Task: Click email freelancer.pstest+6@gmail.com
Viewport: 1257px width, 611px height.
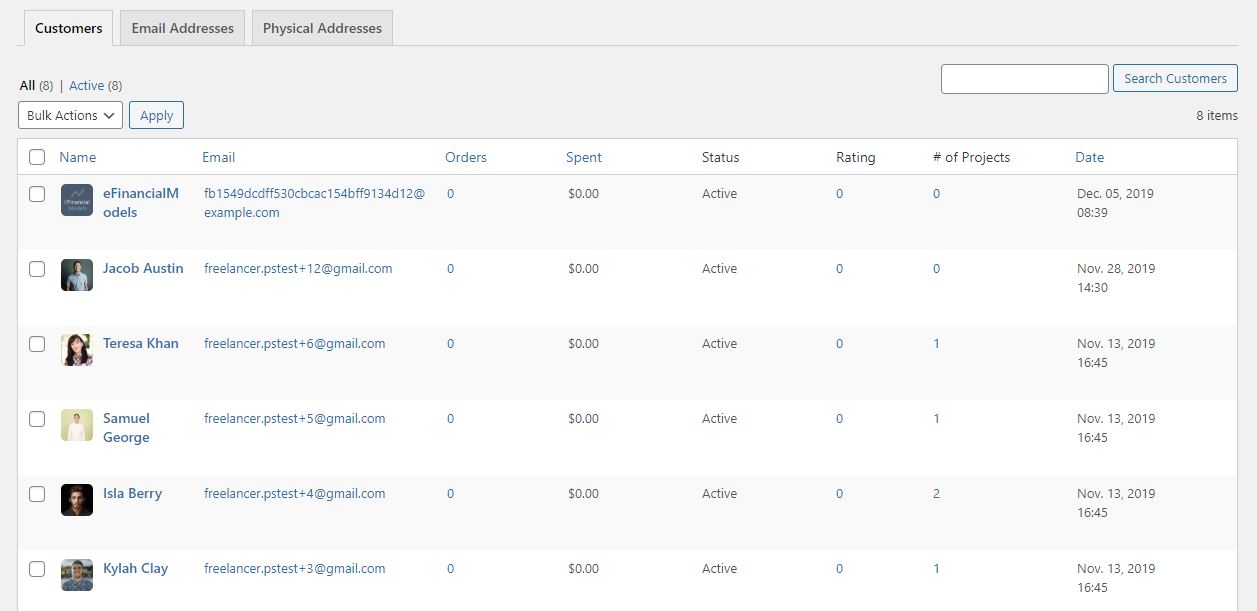Action: [295, 343]
